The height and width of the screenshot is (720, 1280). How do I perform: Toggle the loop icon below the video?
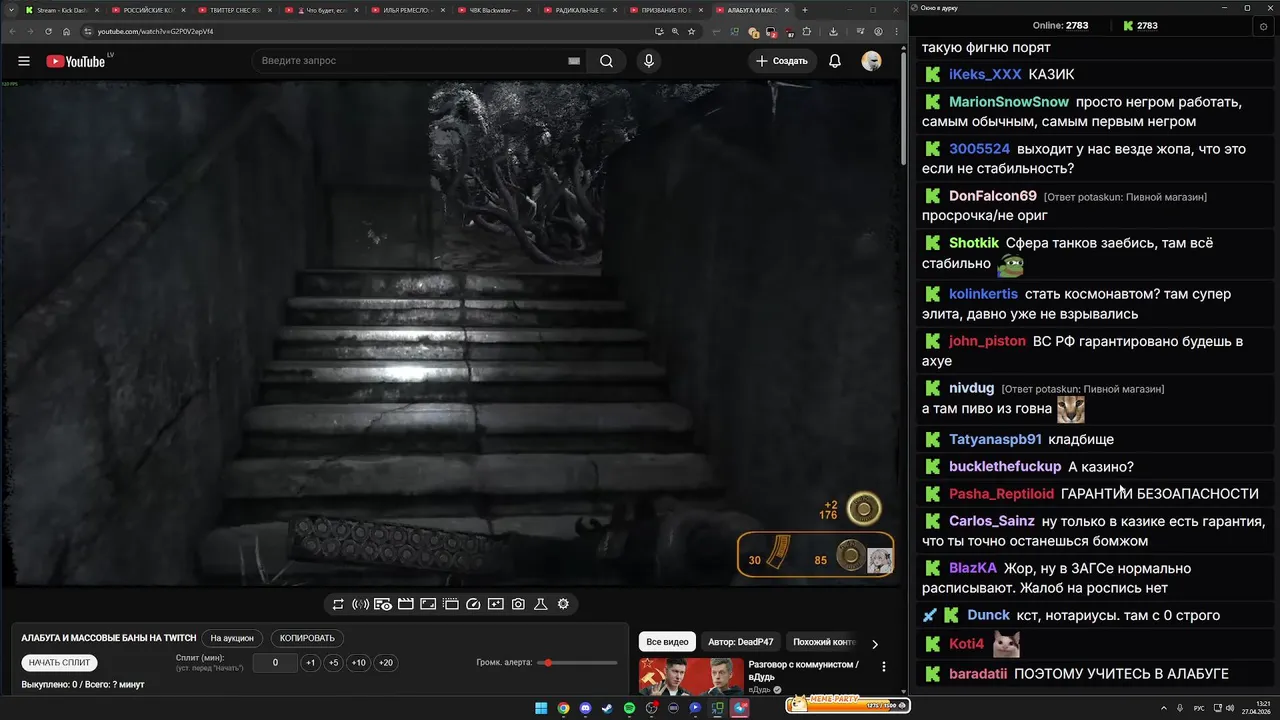tap(338, 604)
